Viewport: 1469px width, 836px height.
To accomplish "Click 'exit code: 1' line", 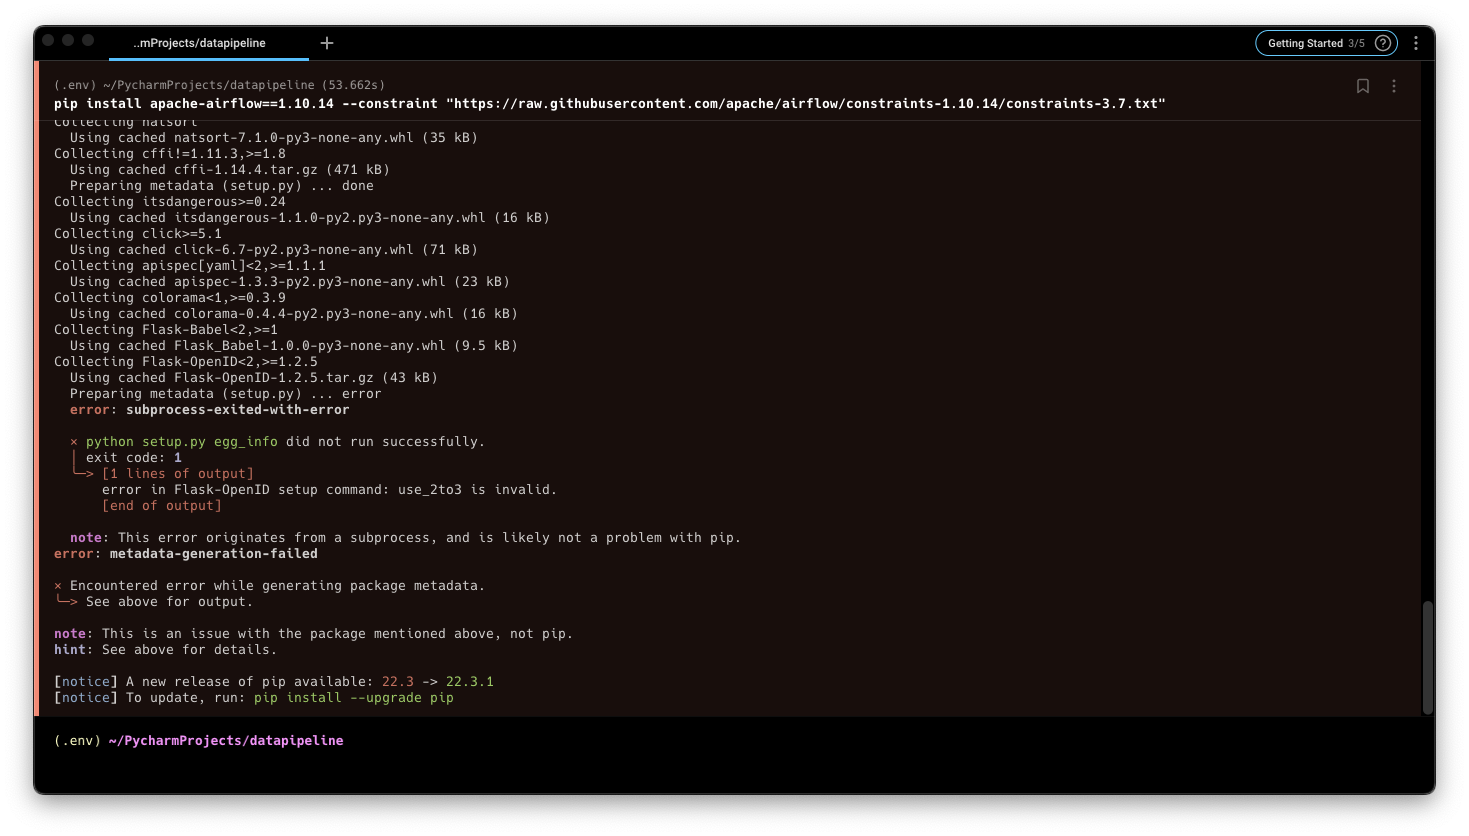I will click(134, 458).
